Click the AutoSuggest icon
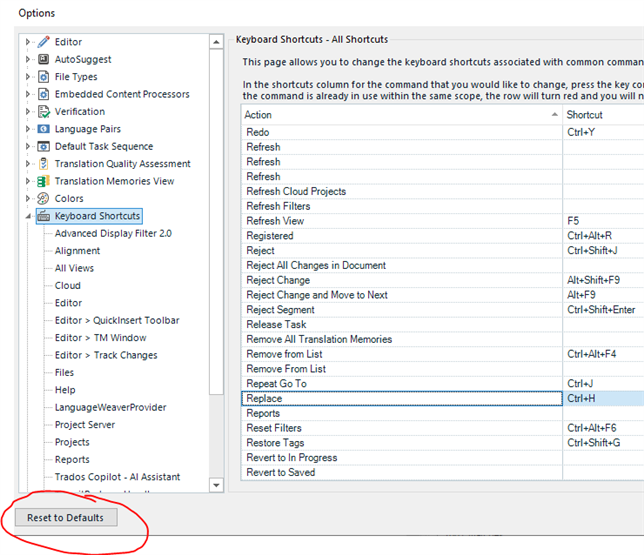 pyautogui.click(x=44, y=59)
